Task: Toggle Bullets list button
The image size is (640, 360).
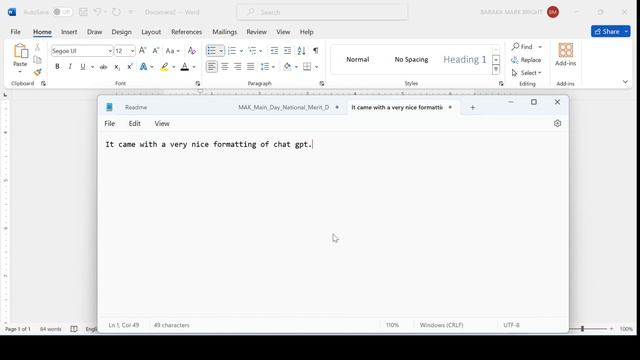Action: pos(211,51)
